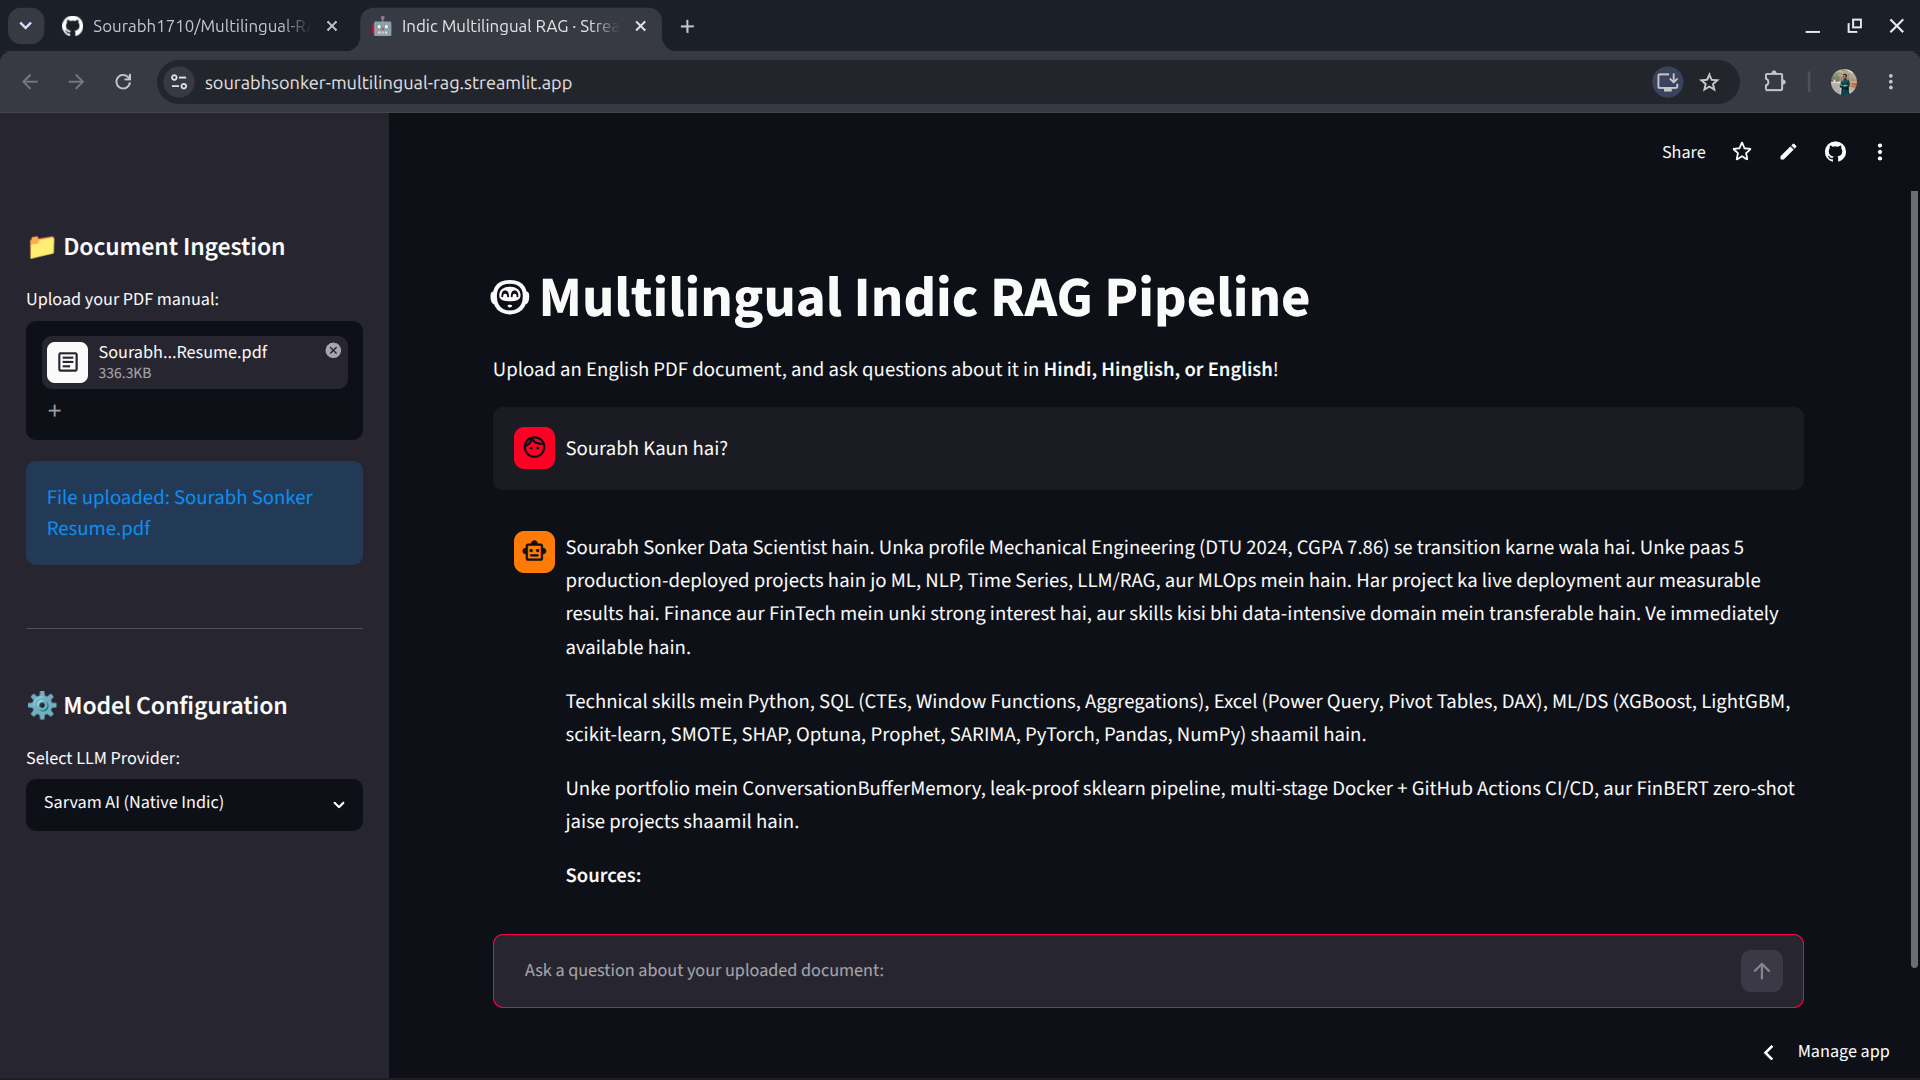Close the Sourabh1710 GitHub tab

click(x=332, y=26)
